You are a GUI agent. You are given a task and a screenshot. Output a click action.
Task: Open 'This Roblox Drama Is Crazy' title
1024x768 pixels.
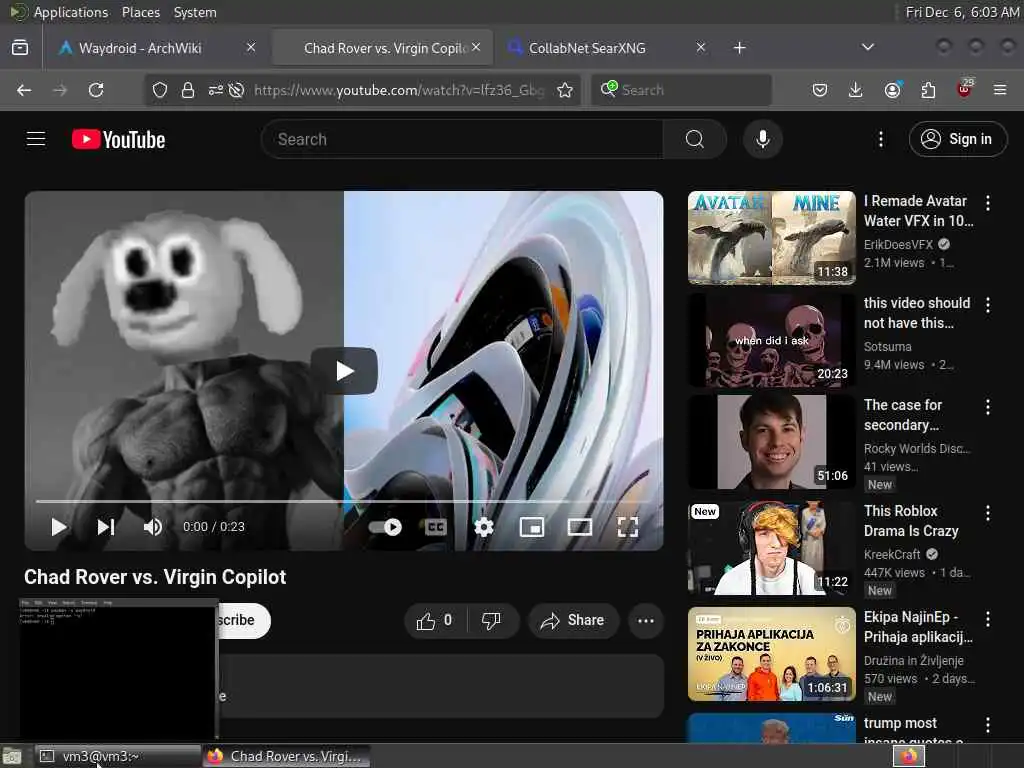pyautogui.click(x=911, y=521)
